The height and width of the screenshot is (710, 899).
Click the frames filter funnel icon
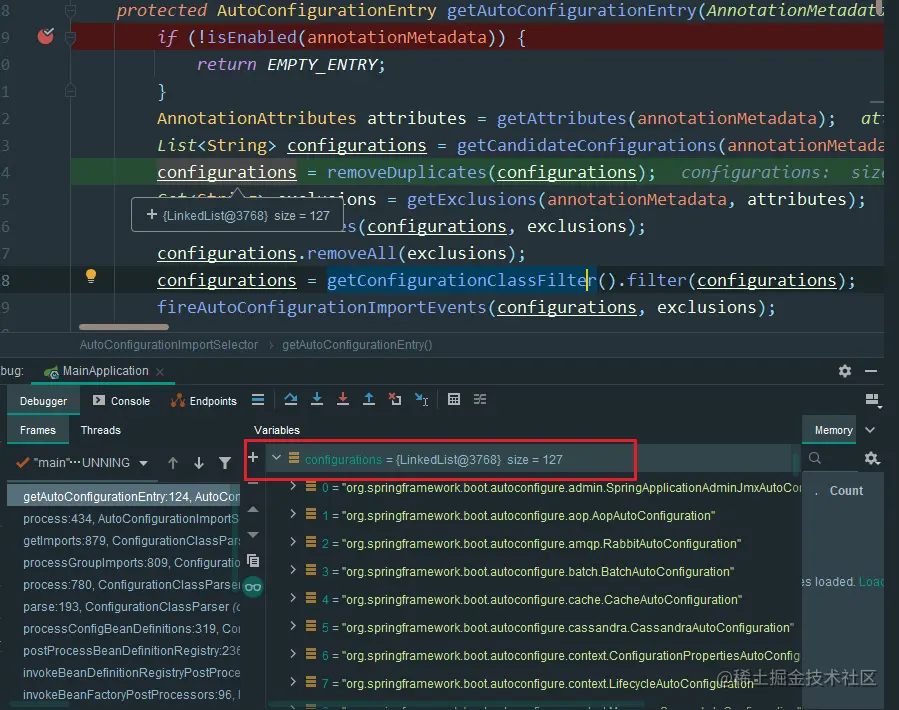pyautogui.click(x=225, y=463)
